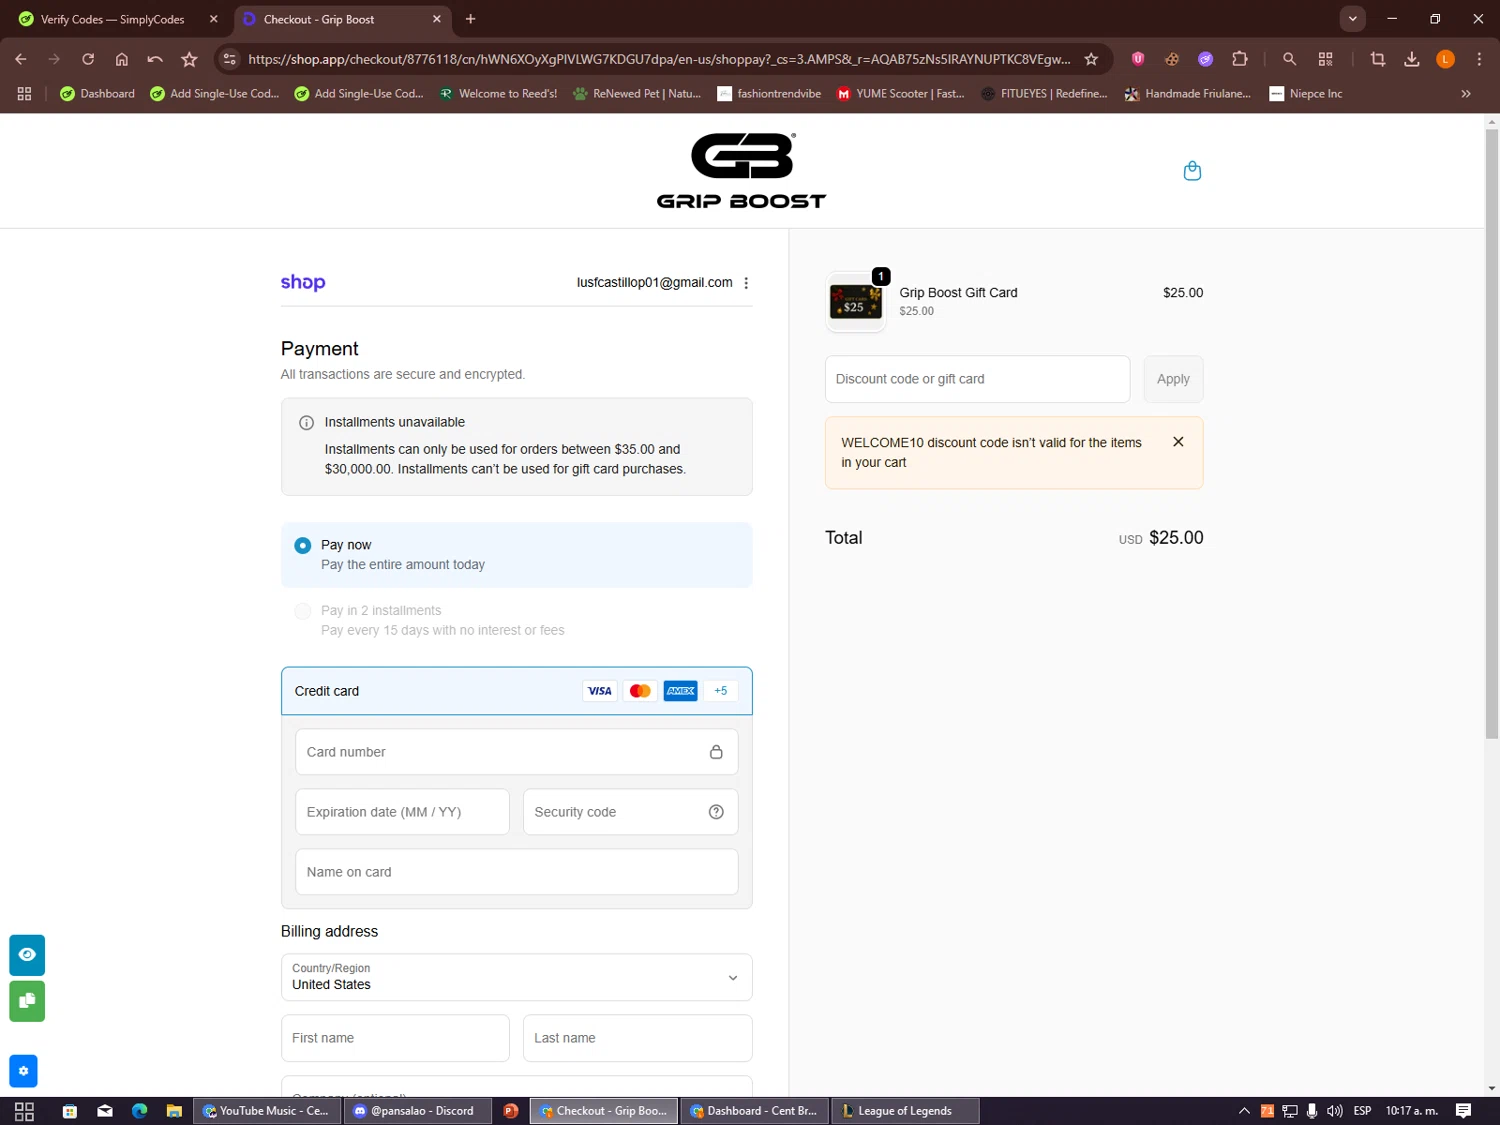Click the Mastercard icon
1500x1125 pixels.
tap(640, 691)
